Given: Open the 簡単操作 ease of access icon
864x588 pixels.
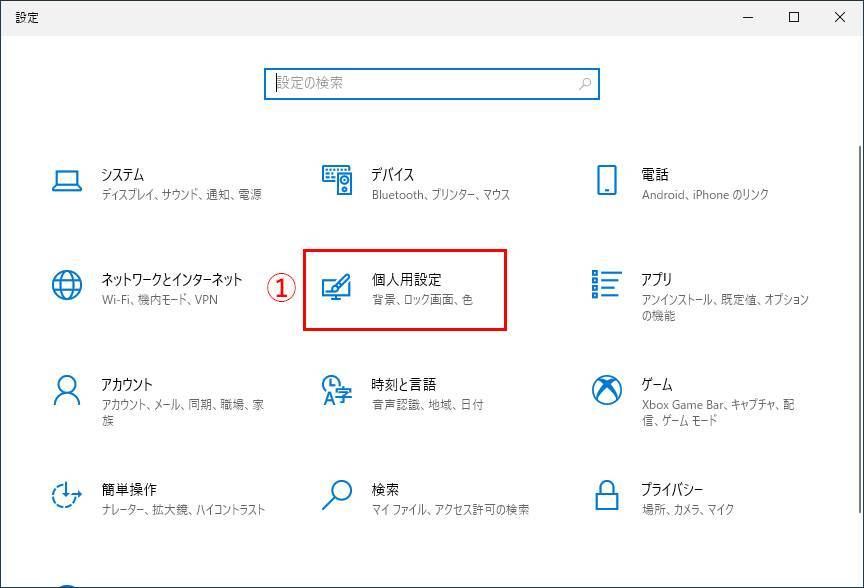Looking at the screenshot, I should point(67,495).
